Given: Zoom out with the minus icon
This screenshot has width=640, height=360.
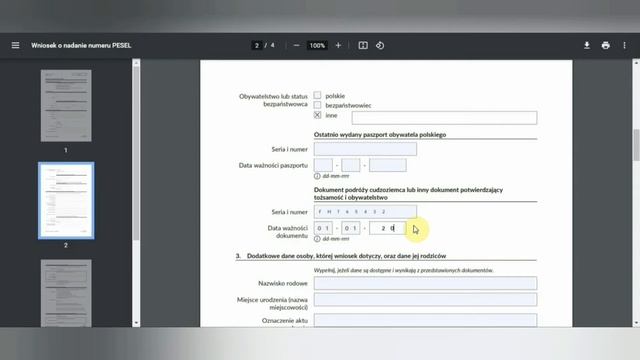Looking at the screenshot, I should pos(297,45).
